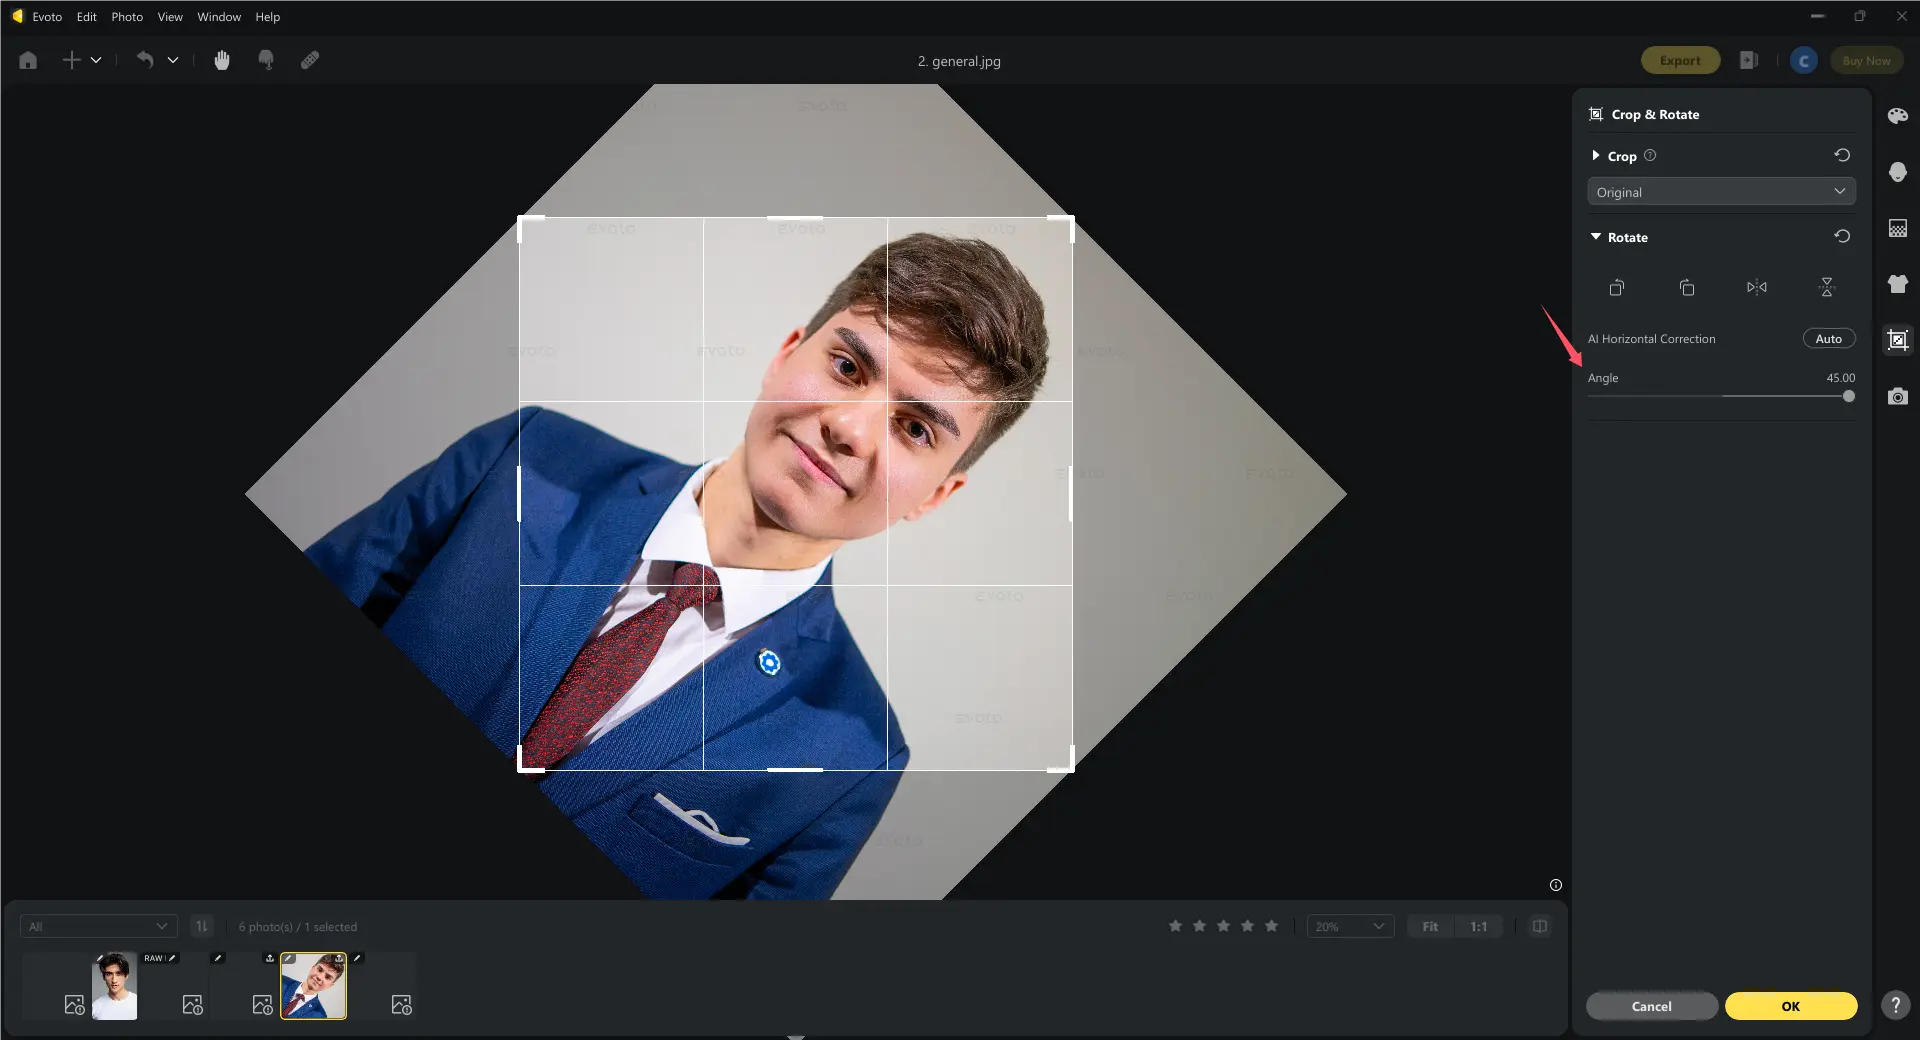Confirm the rotation with OK
Screen dimensions: 1920x1040
[x=1791, y=1006]
